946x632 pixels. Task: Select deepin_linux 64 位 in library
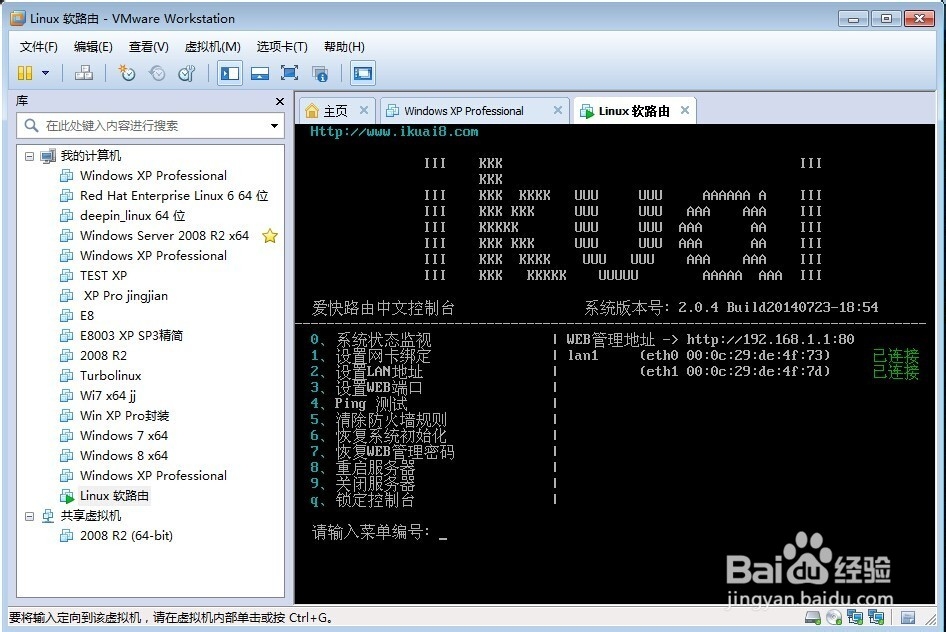coord(132,215)
